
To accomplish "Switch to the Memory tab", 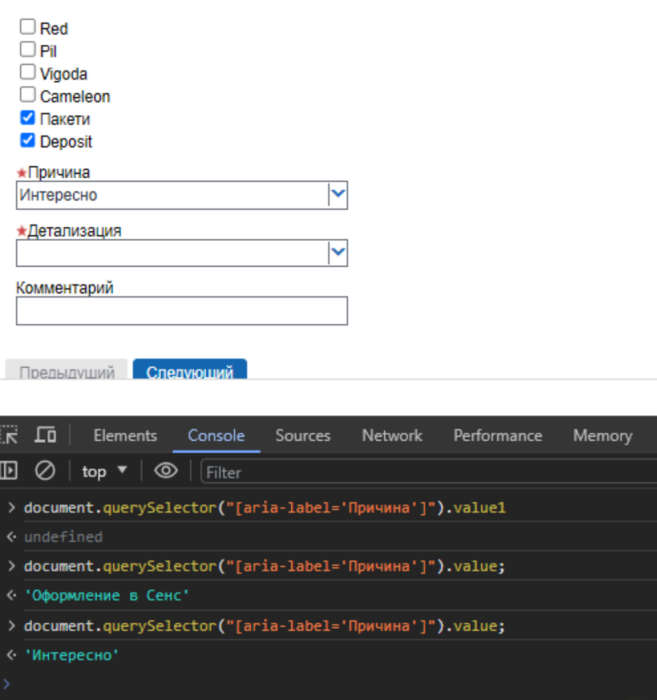I will 603,435.
